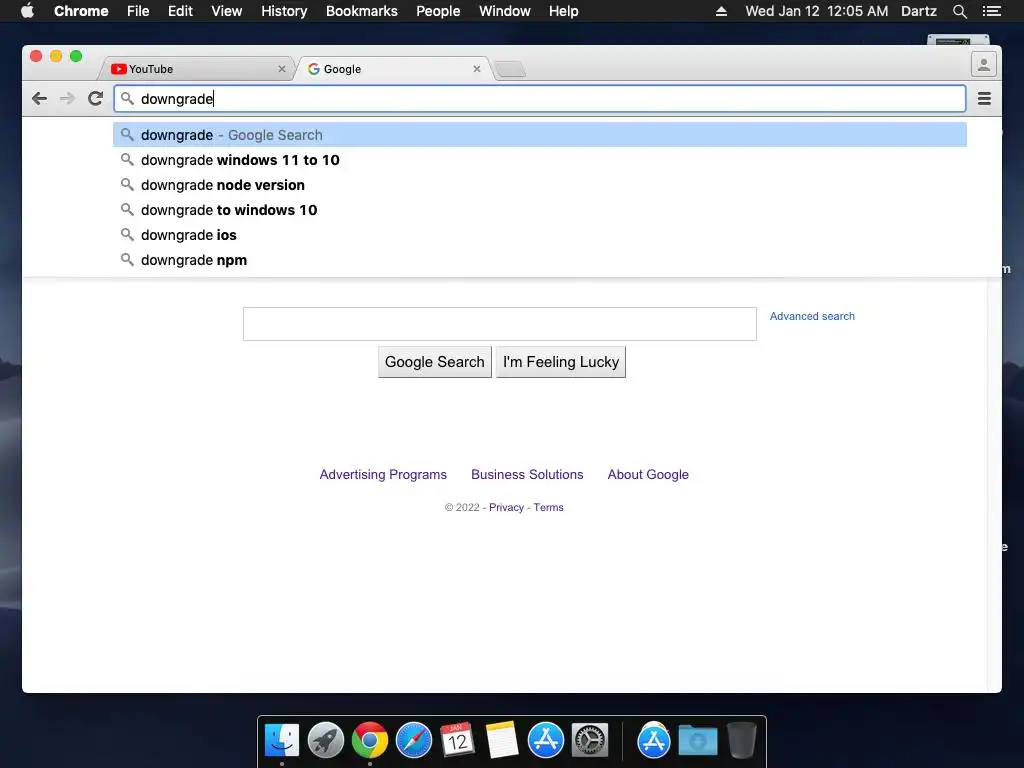
Task: Click the address bar containing downgrade
Action: coord(539,99)
